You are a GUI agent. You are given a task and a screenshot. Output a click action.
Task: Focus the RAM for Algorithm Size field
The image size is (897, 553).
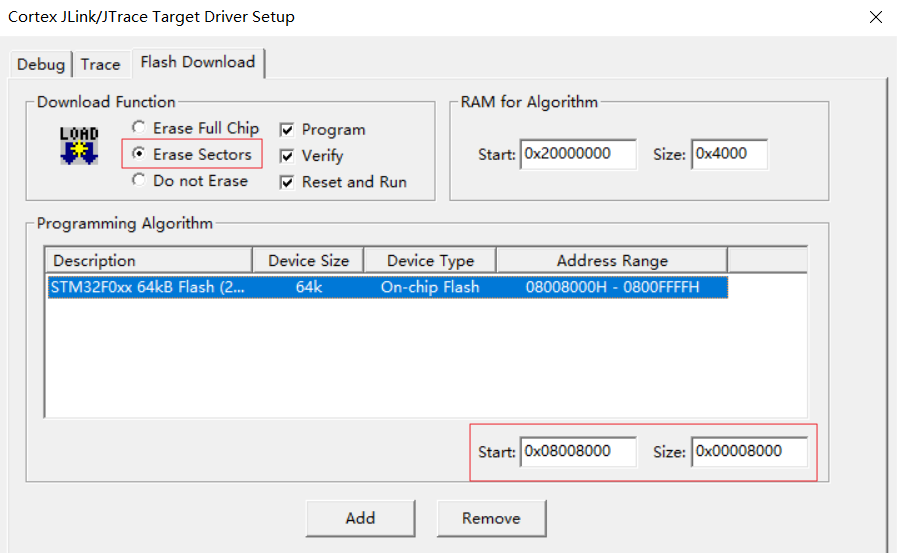pos(729,154)
